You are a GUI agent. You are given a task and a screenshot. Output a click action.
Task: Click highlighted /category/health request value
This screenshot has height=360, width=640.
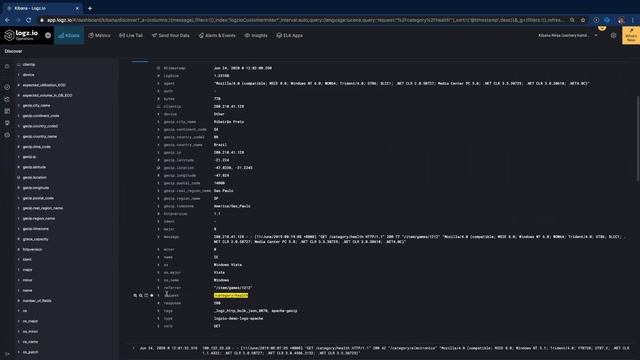coord(231,296)
